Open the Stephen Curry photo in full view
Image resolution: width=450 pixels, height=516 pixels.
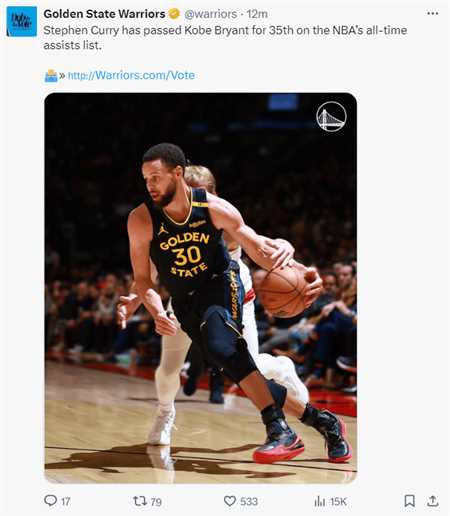pyautogui.click(x=200, y=288)
